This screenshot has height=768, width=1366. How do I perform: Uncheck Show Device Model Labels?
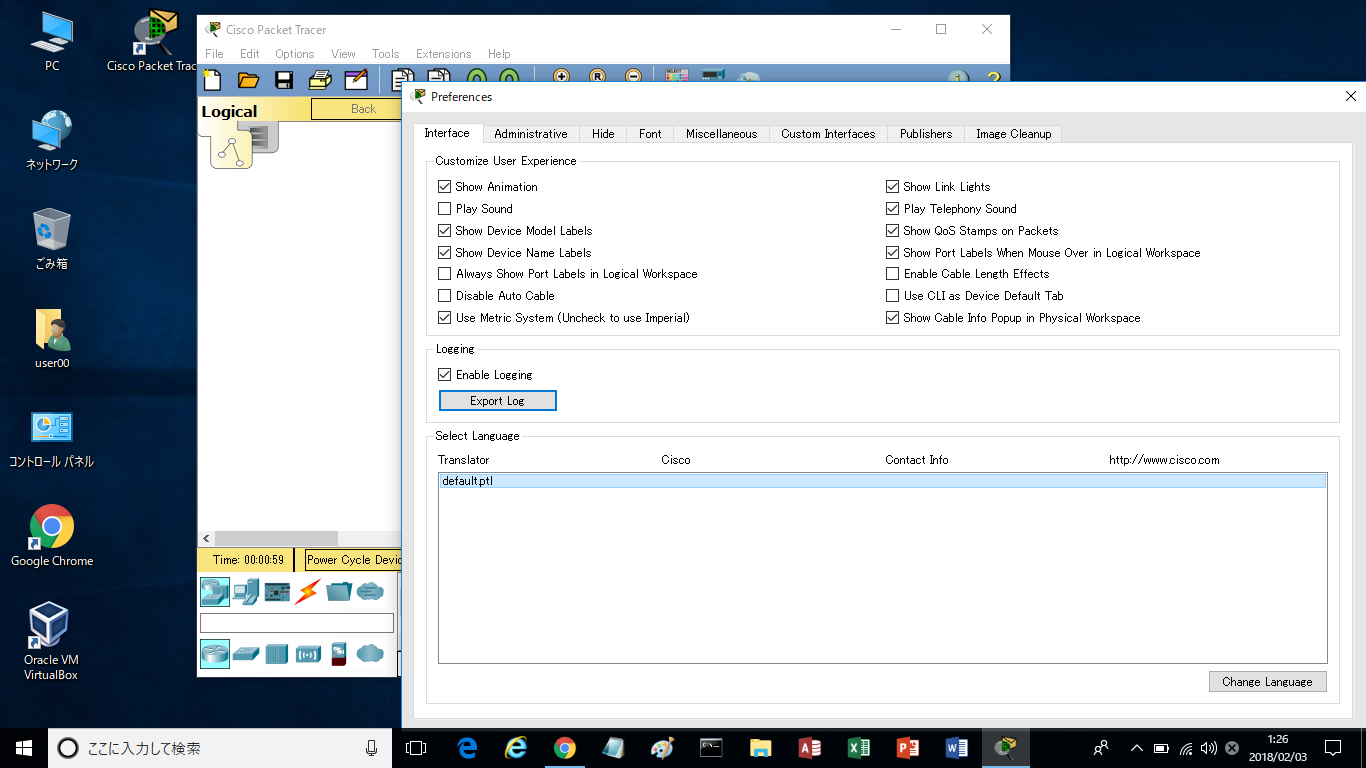pos(444,230)
